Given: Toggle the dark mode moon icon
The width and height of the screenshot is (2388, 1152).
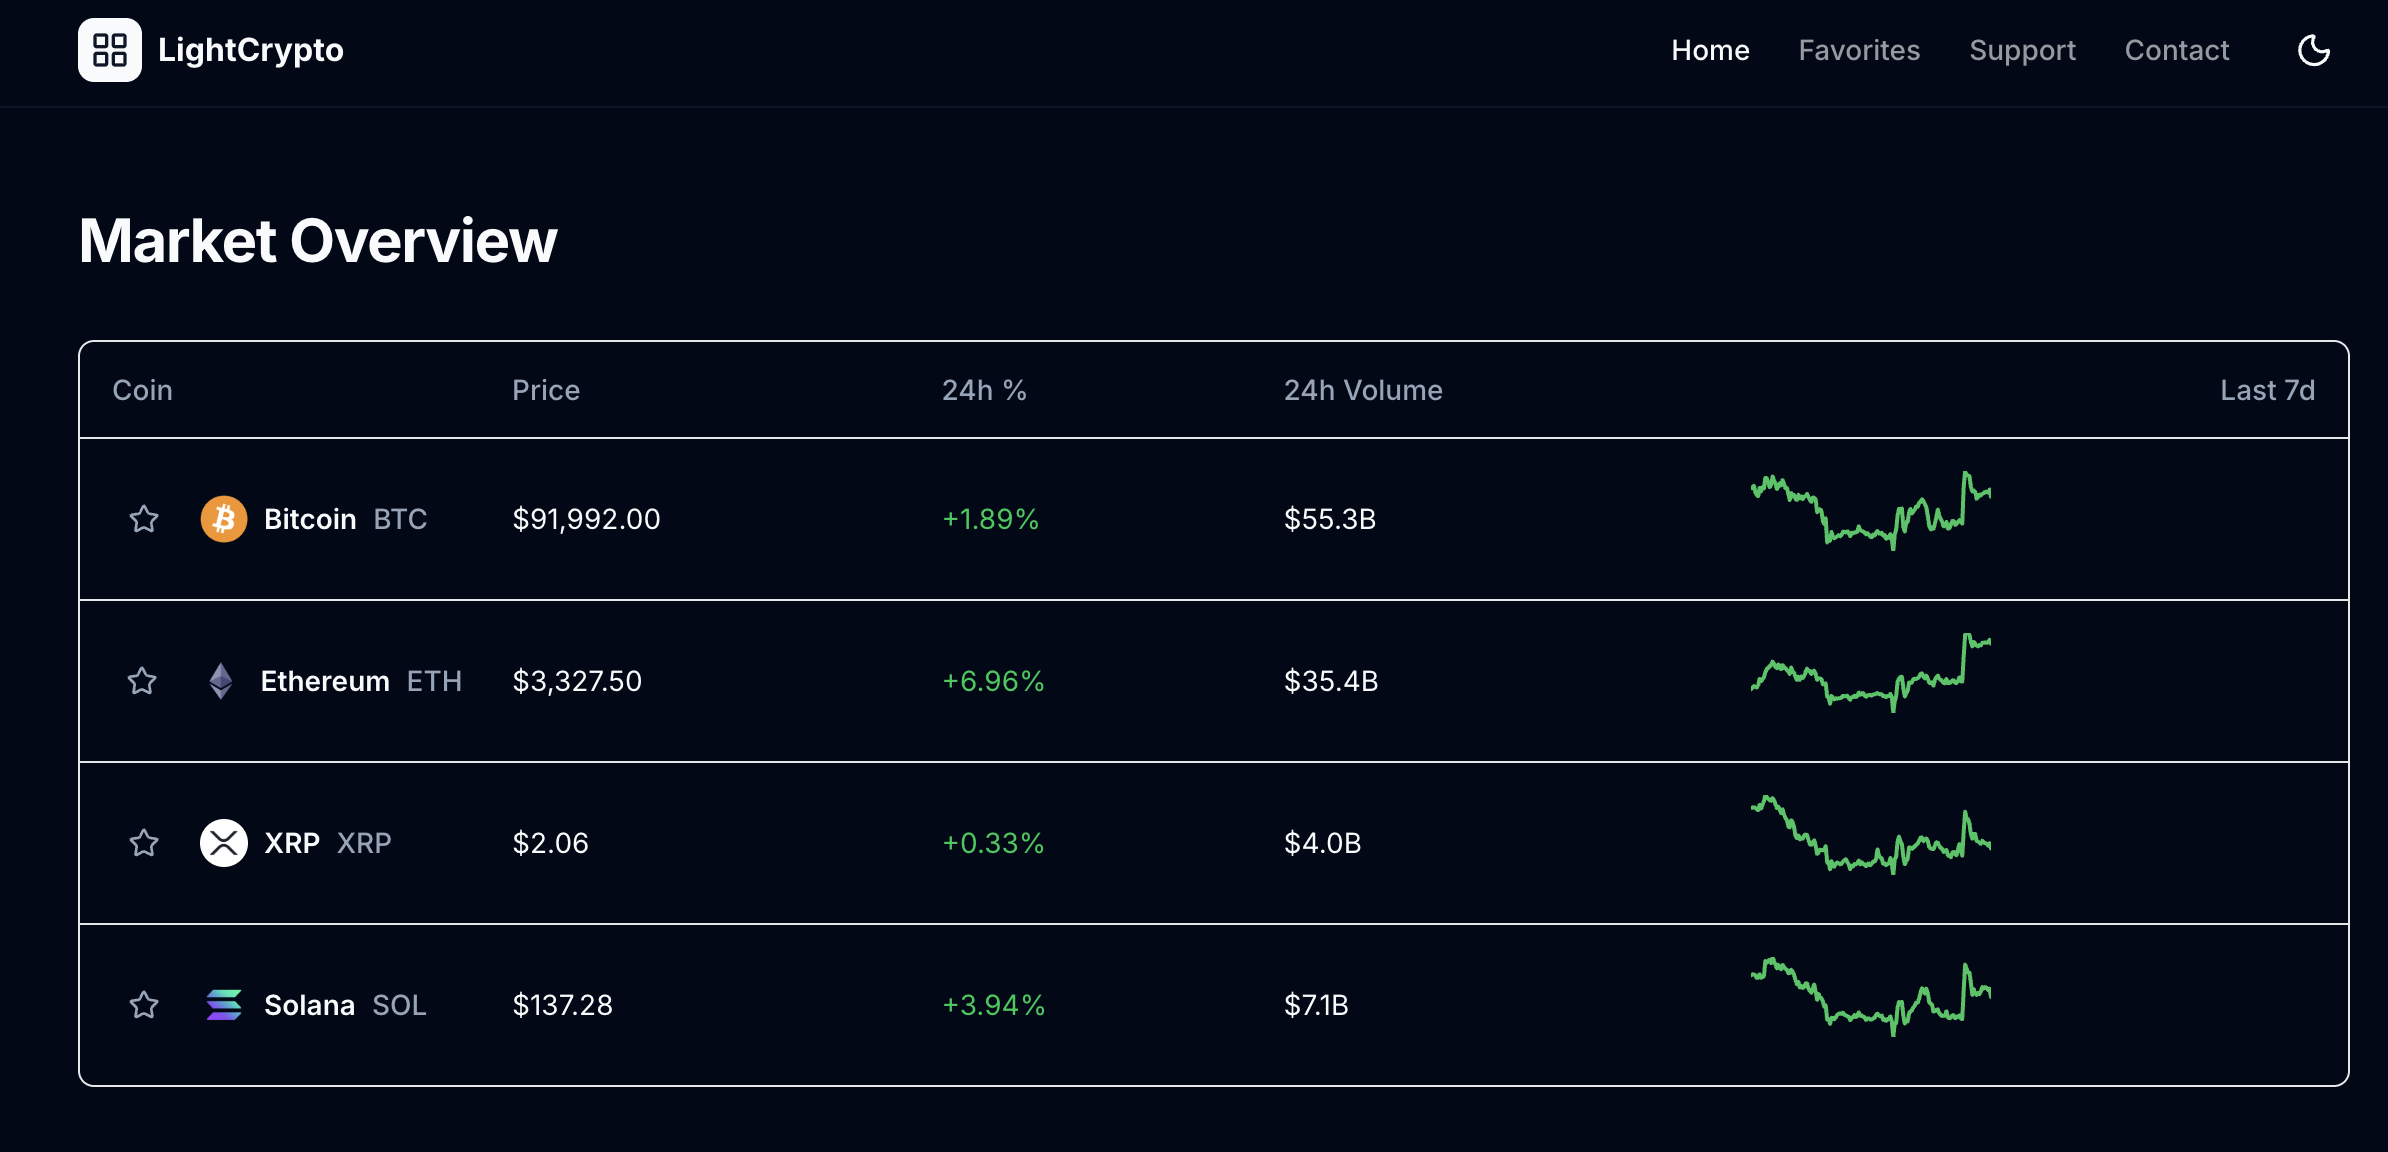Looking at the screenshot, I should pos(2313,50).
